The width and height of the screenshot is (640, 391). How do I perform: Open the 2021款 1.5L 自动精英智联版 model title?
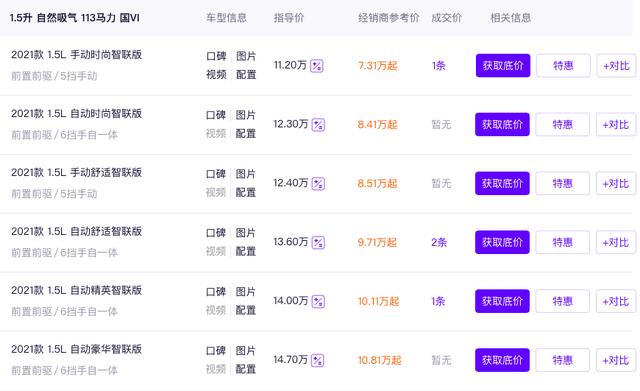pos(76,290)
